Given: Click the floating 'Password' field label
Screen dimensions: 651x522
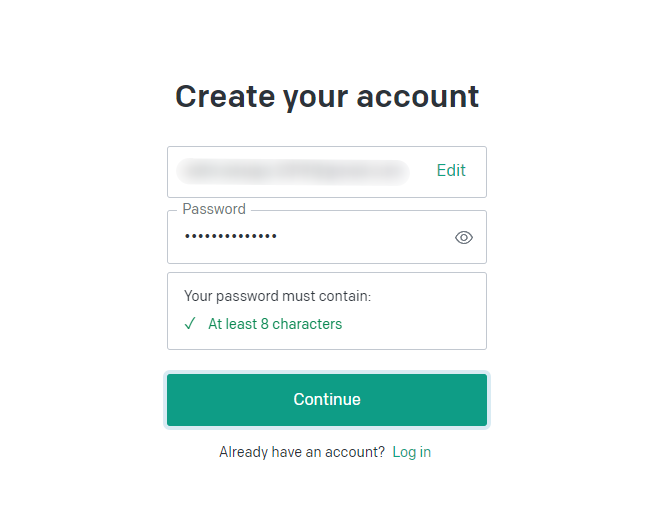Looking at the screenshot, I should point(214,209).
